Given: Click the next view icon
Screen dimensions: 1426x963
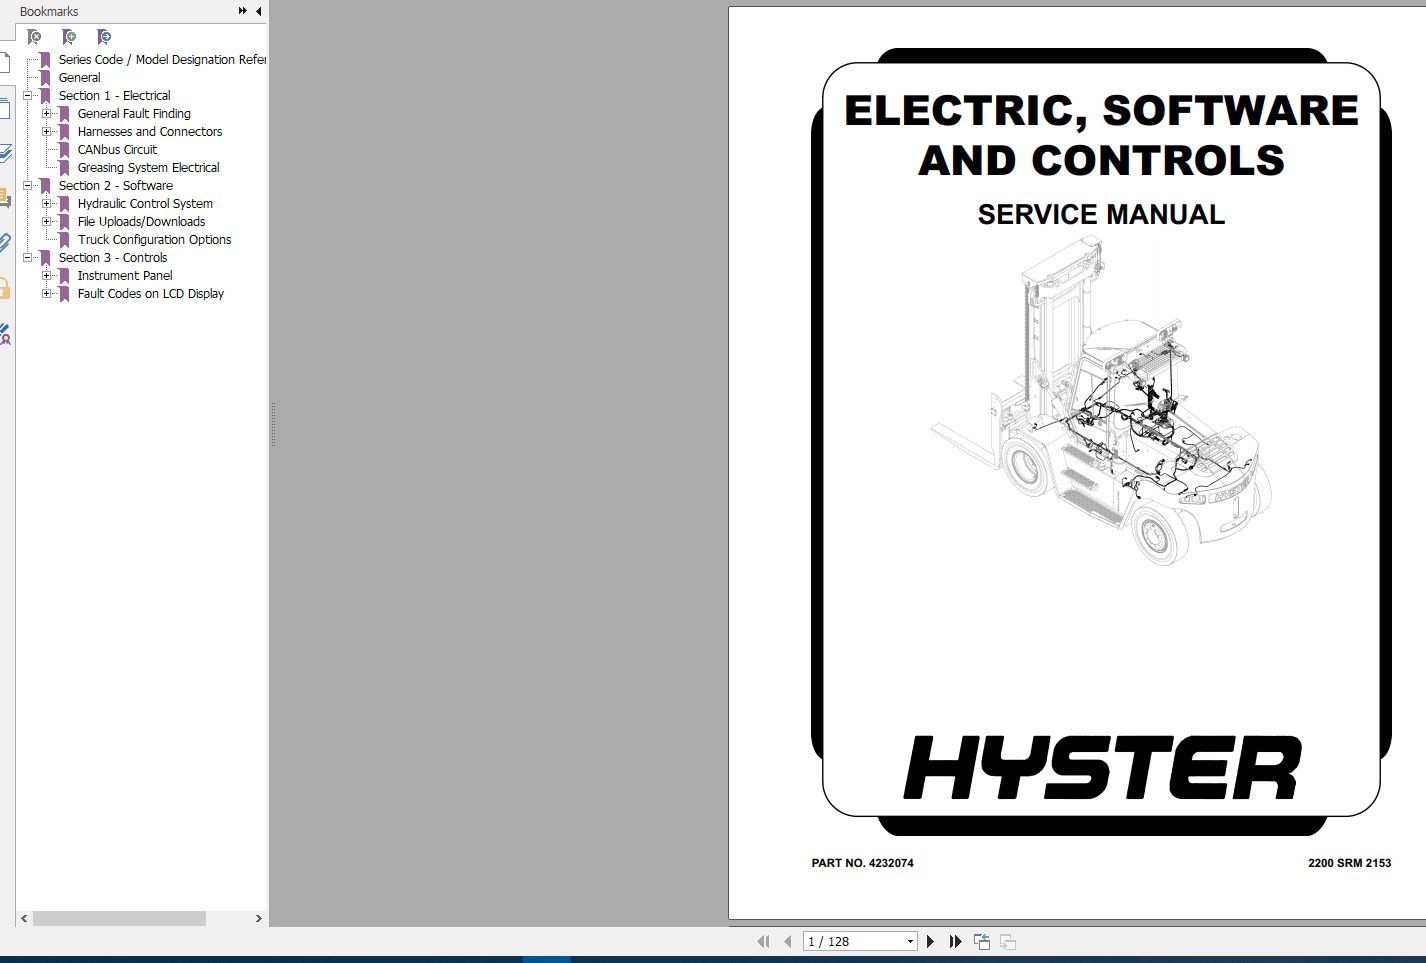Looking at the screenshot, I should click(x=1008, y=941).
